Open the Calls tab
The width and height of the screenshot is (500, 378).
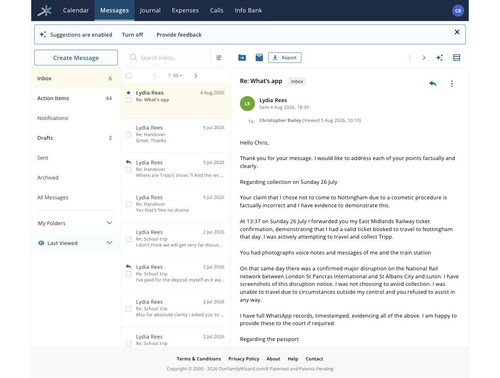coord(216,10)
